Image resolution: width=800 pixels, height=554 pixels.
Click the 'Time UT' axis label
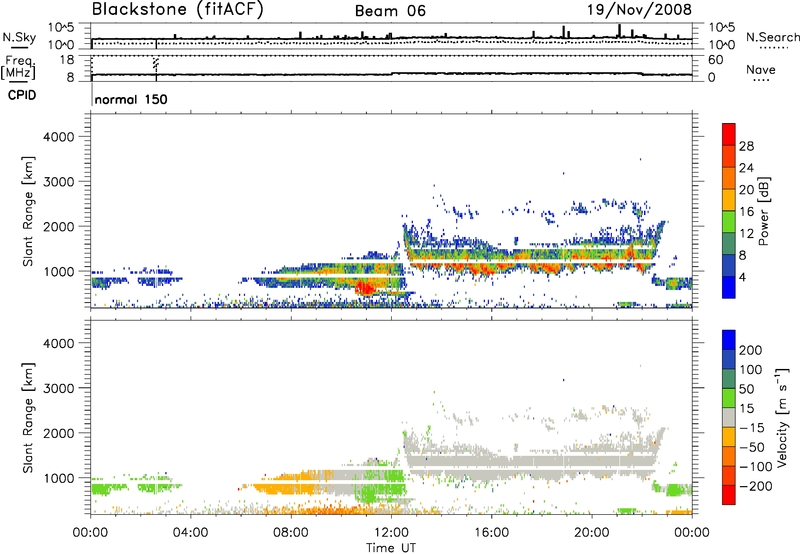click(391, 547)
